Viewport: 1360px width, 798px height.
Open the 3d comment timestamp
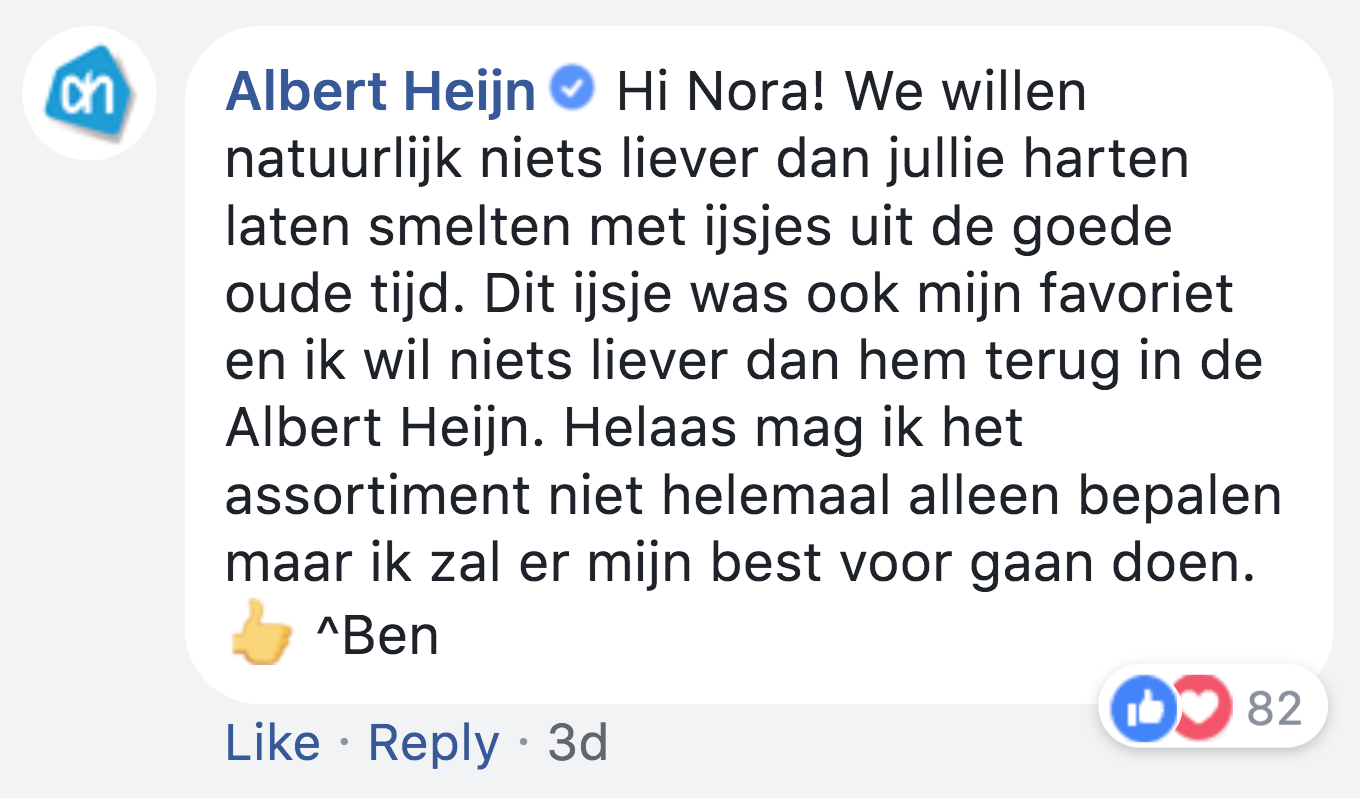point(577,744)
